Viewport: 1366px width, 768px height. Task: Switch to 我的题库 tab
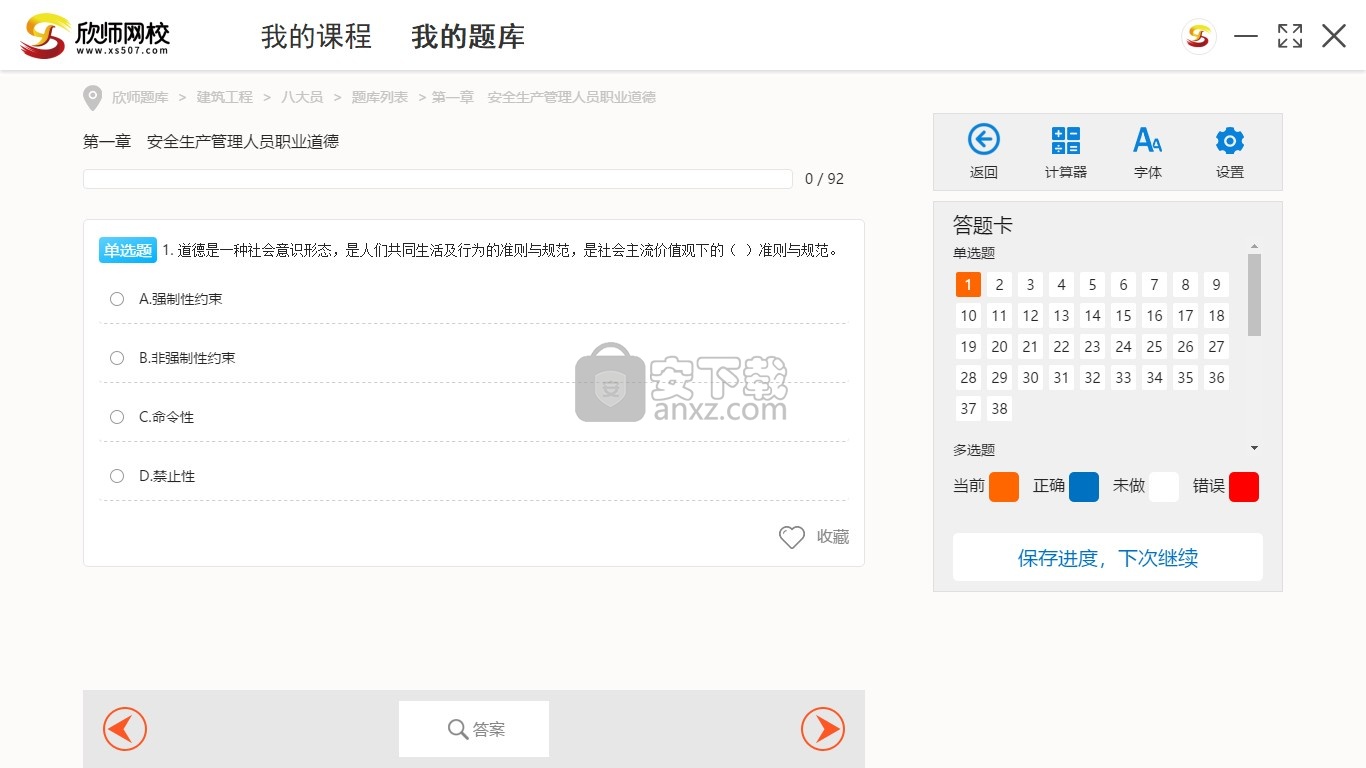tap(468, 37)
